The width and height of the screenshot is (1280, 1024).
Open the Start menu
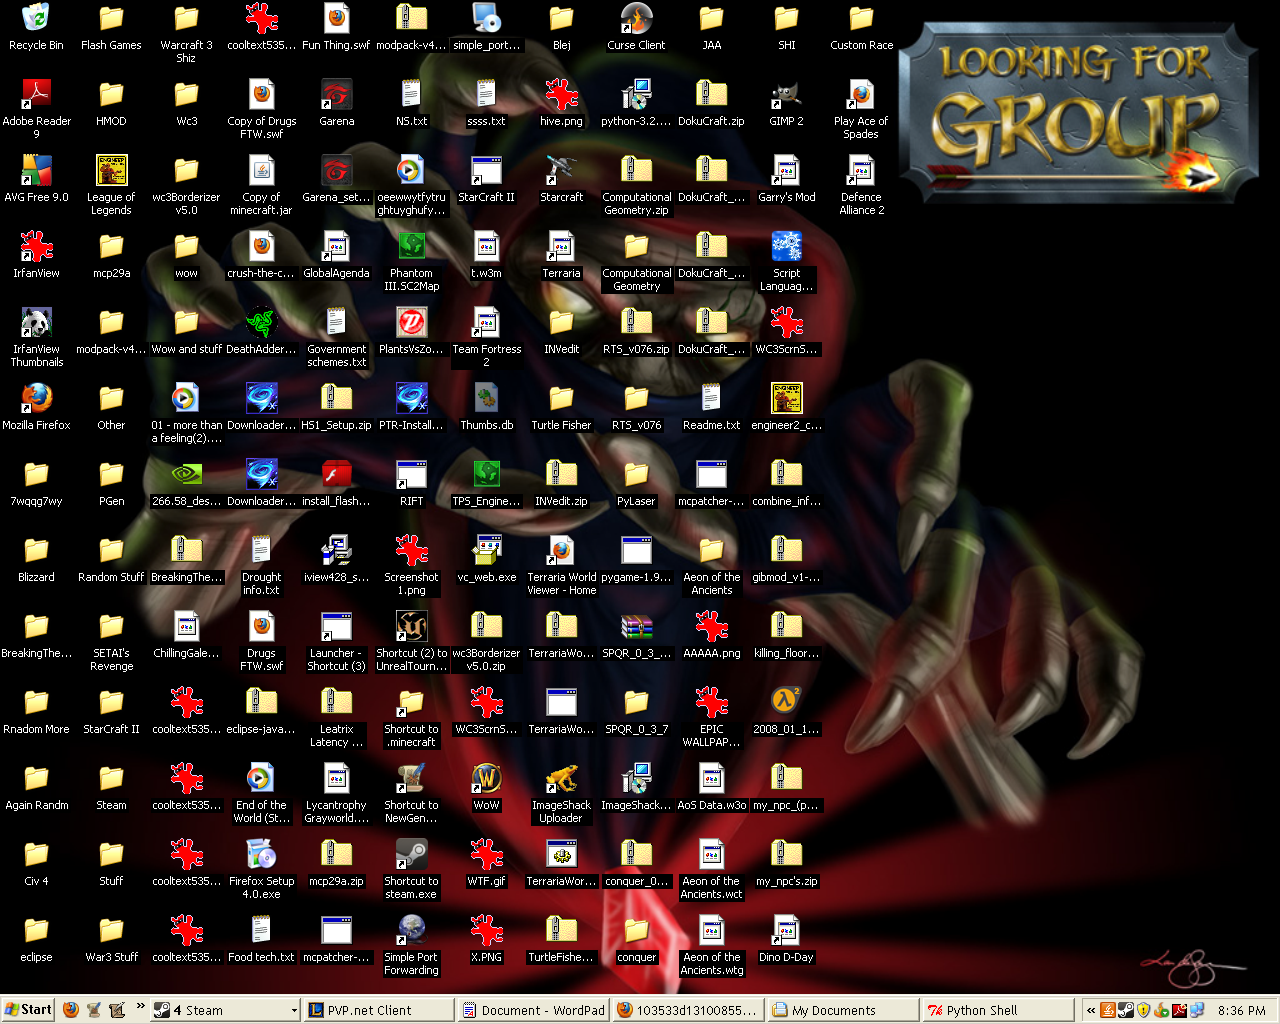[28, 1010]
